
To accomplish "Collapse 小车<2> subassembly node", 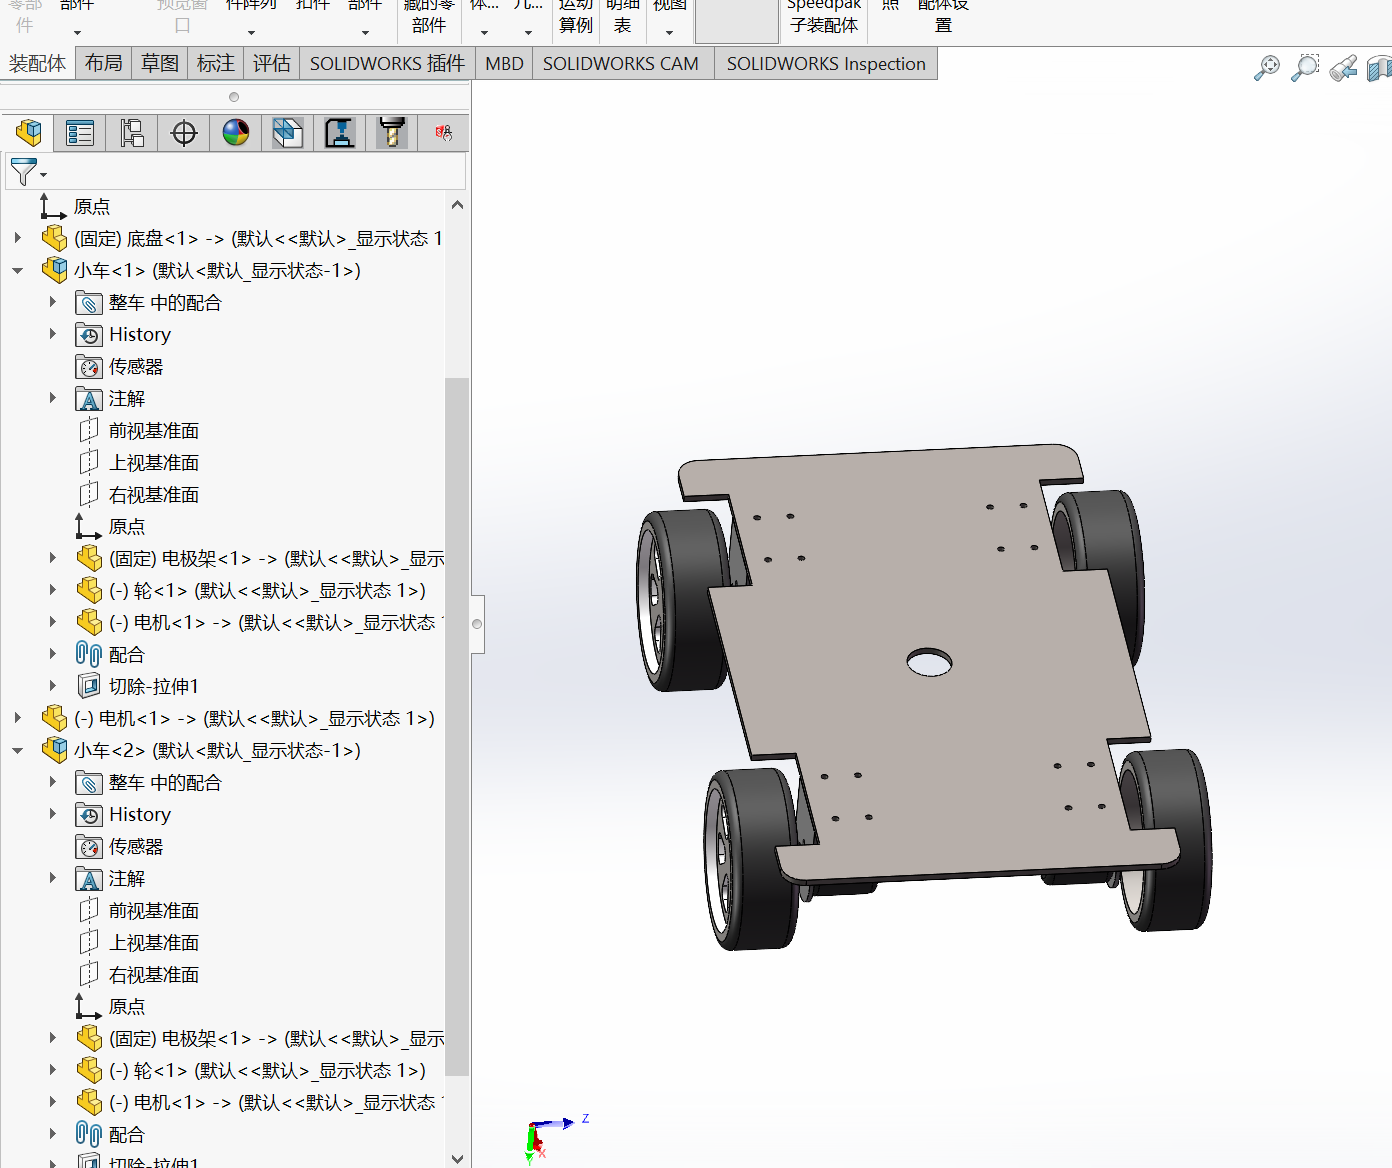I will pyautogui.click(x=17, y=750).
